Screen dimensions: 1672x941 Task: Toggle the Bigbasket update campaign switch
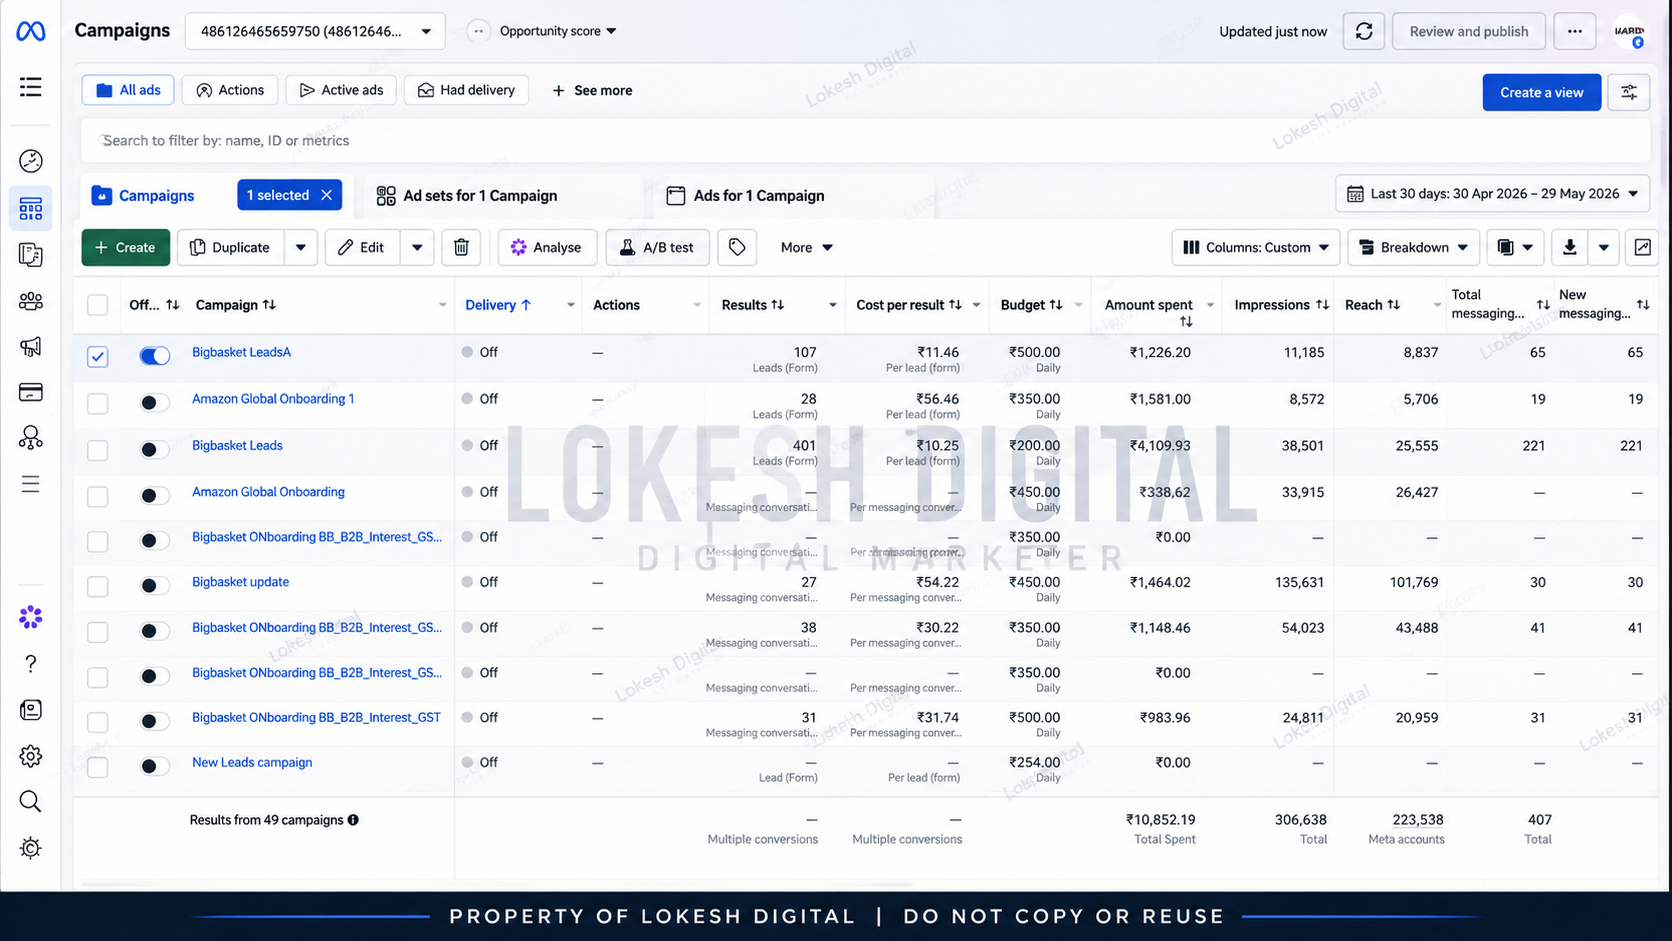(155, 585)
